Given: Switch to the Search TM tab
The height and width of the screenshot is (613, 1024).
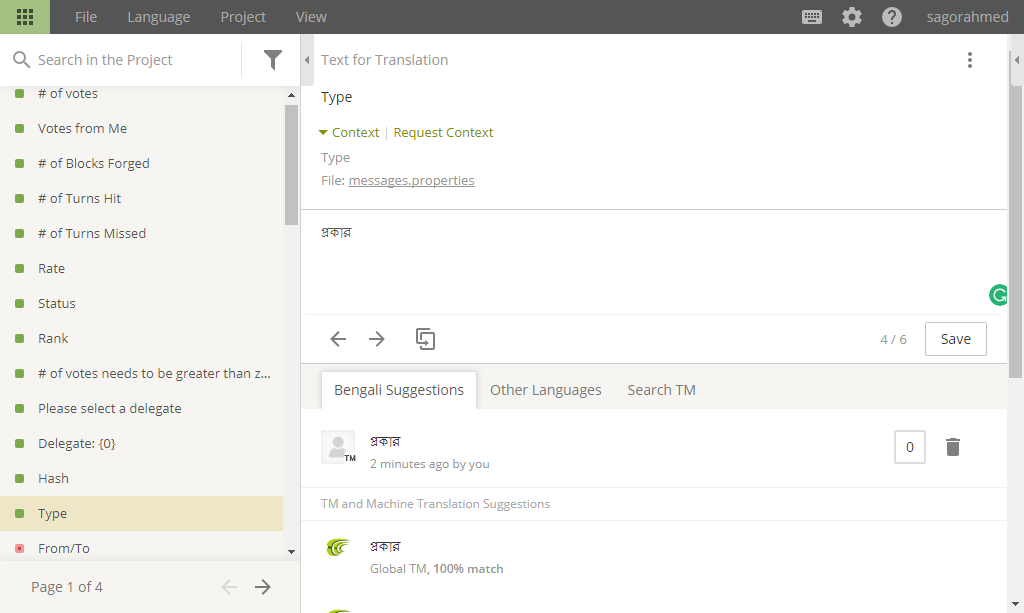Looking at the screenshot, I should 661,390.
